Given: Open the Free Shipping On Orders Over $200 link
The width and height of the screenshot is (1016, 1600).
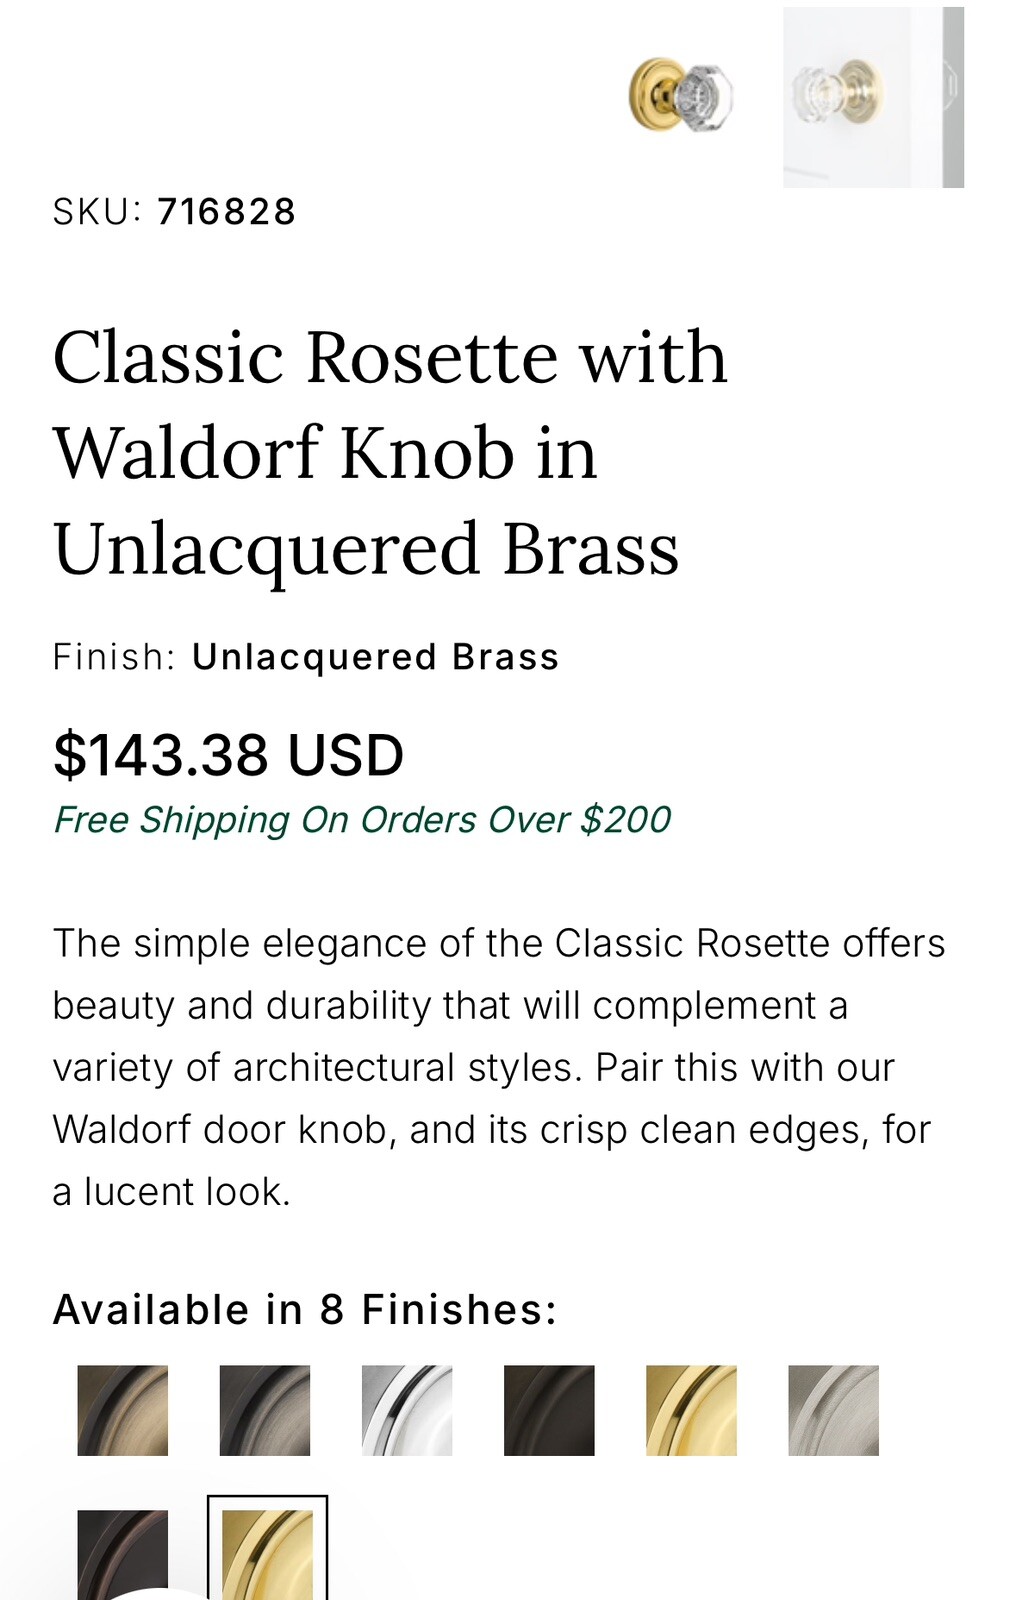Looking at the screenshot, I should [365, 820].
